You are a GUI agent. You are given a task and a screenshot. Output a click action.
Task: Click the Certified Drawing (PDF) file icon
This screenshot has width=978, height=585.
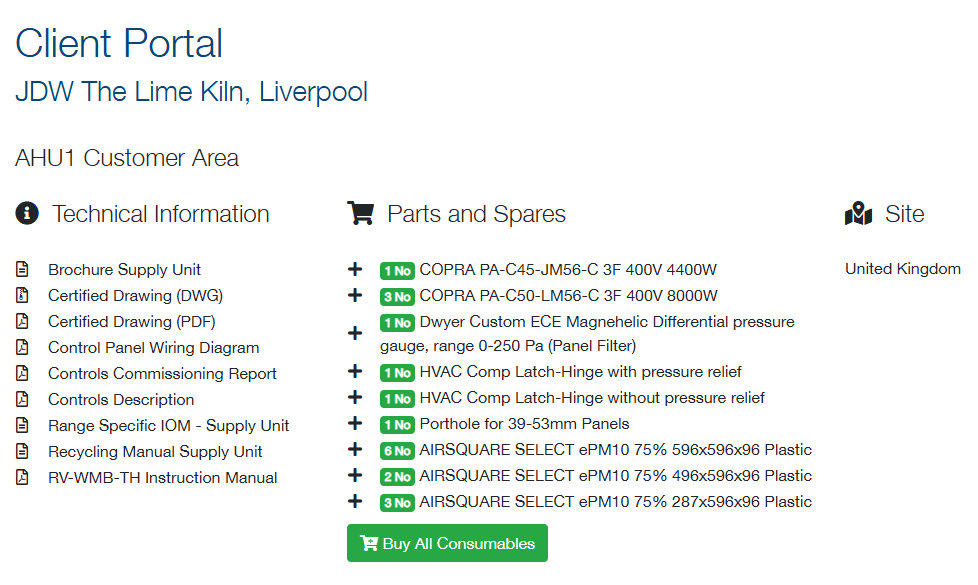(x=22, y=322)
